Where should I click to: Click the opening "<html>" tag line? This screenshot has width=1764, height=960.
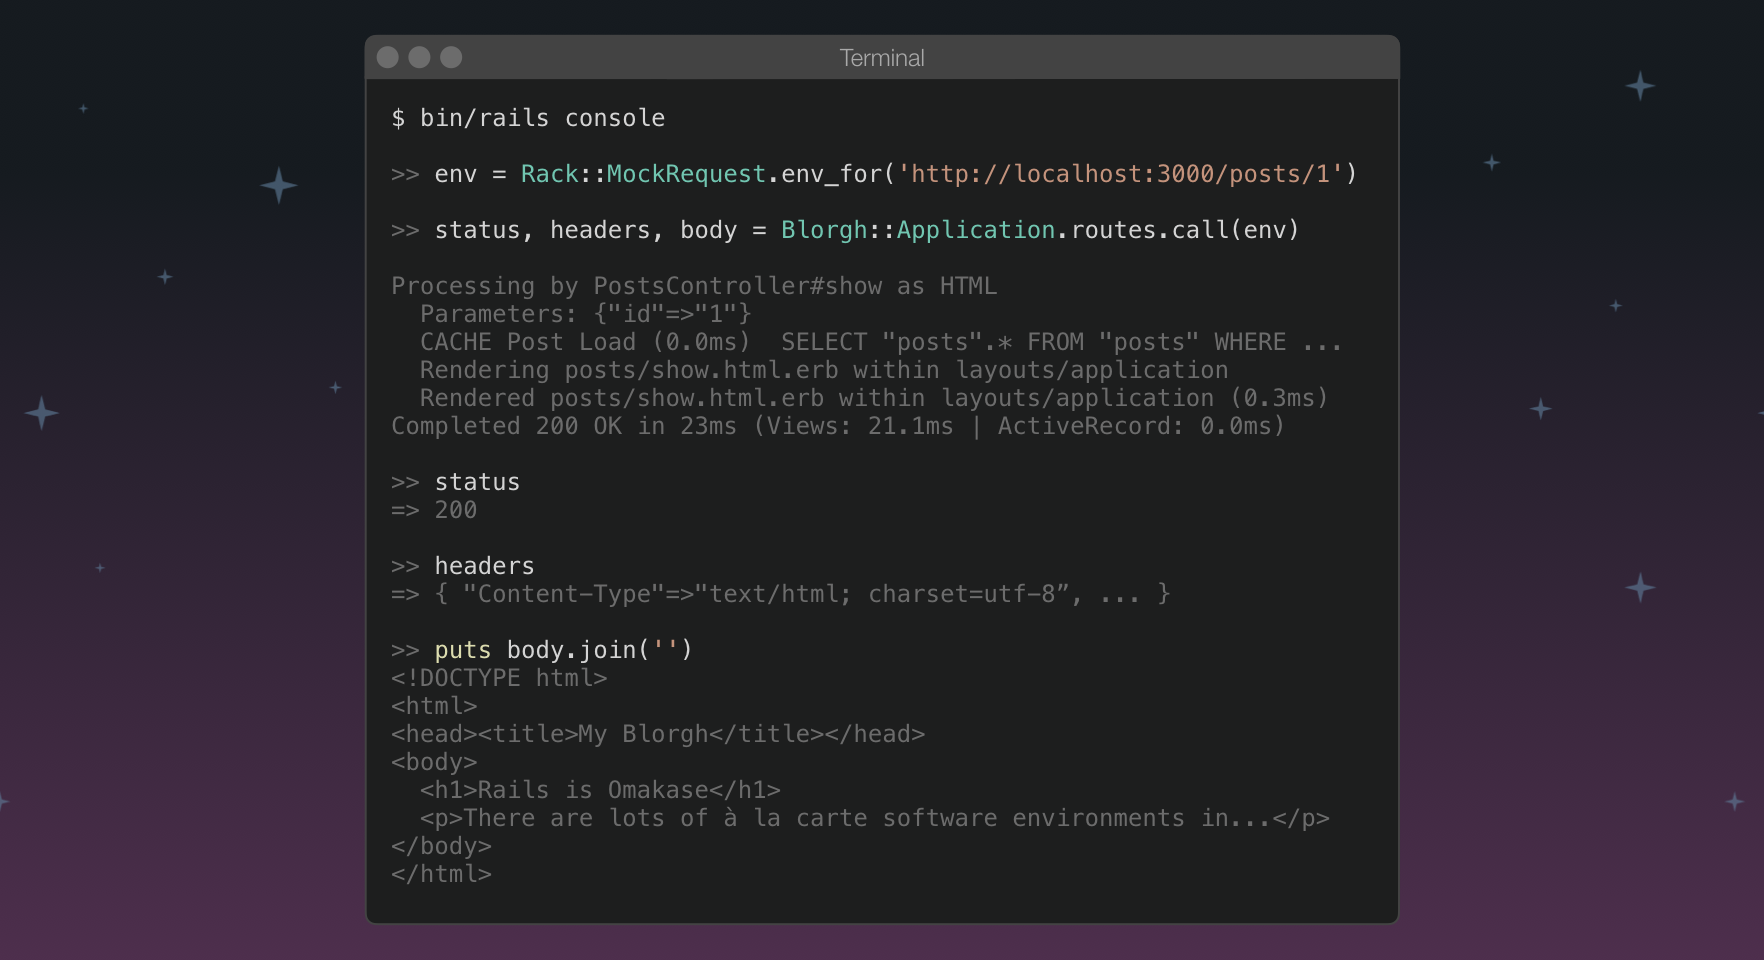coord(434,706)
